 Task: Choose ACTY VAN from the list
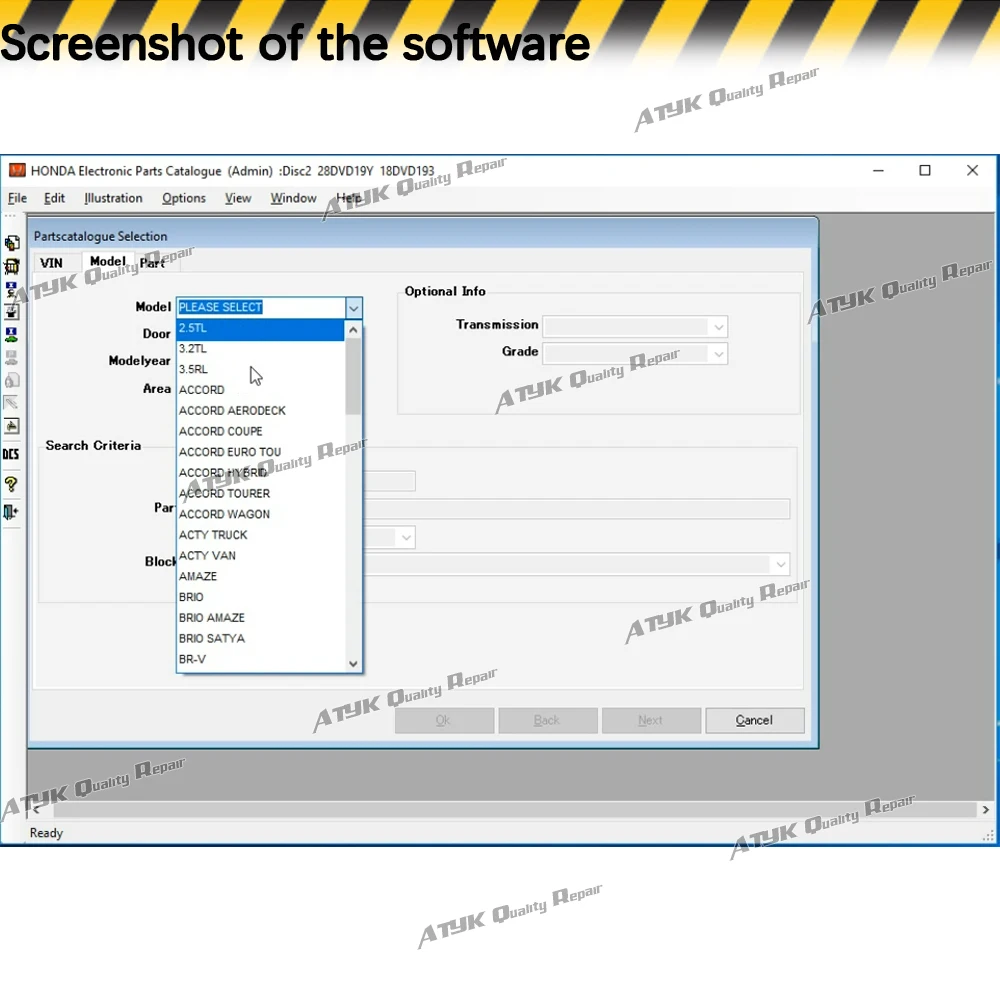[x=260, y=556]
